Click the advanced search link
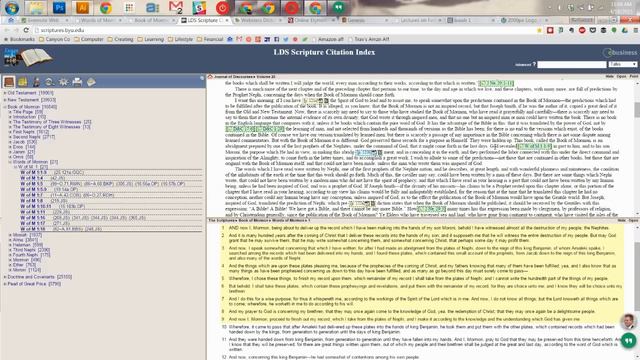This screenshot has height=360, width=640. [x=522, y=64]
